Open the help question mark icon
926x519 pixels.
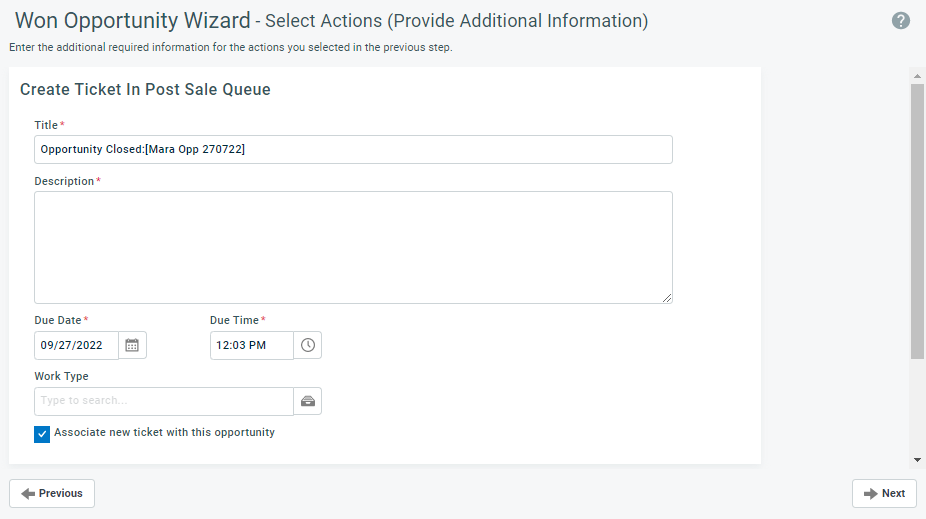tap(901, 21)
